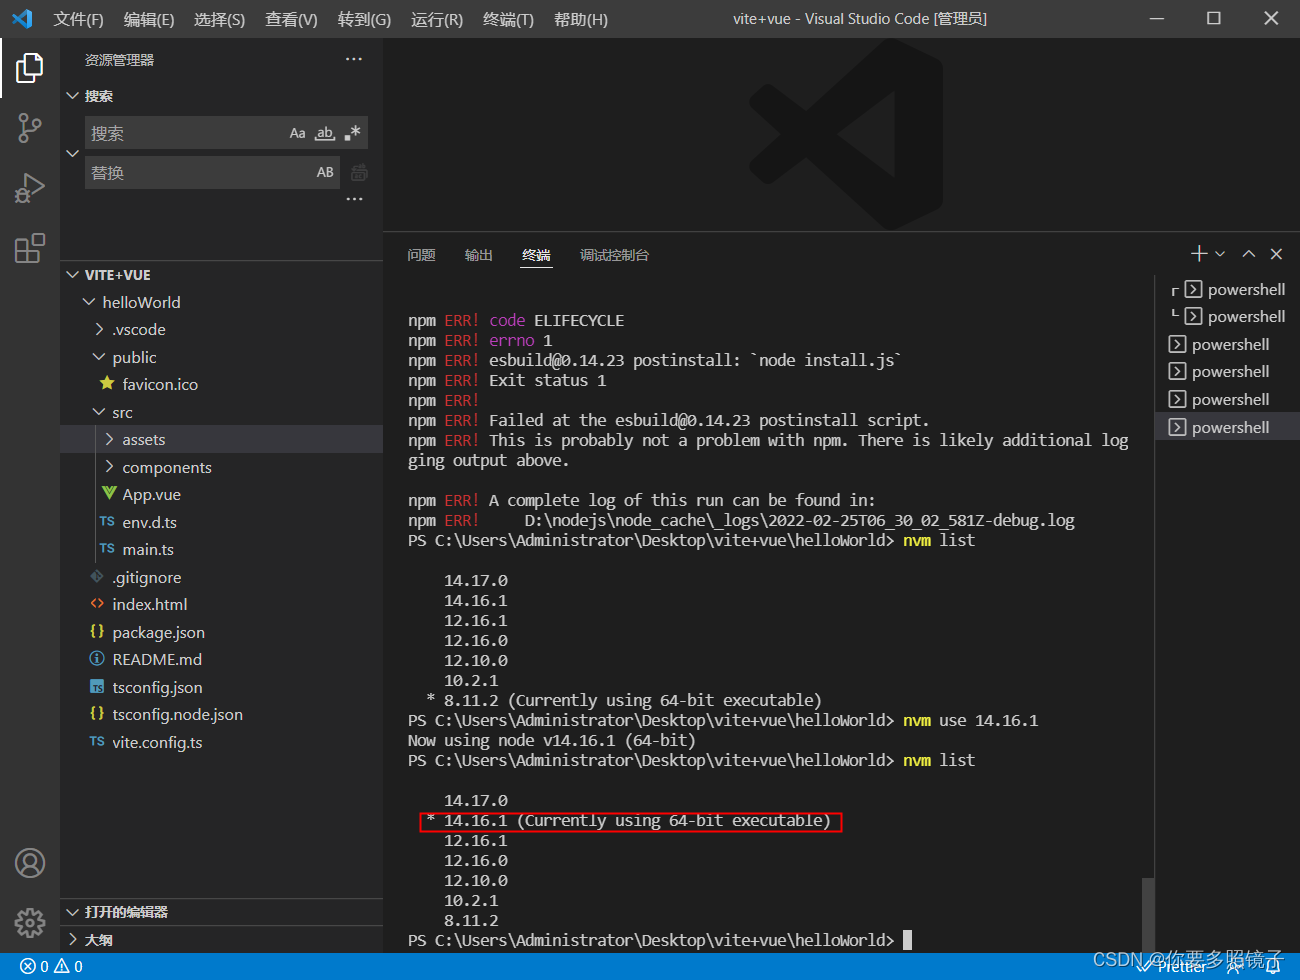This screenshot has width=1300, height=980.
Task: Toggle Use Regular Expression in search
Action: [x=352, y=133]
